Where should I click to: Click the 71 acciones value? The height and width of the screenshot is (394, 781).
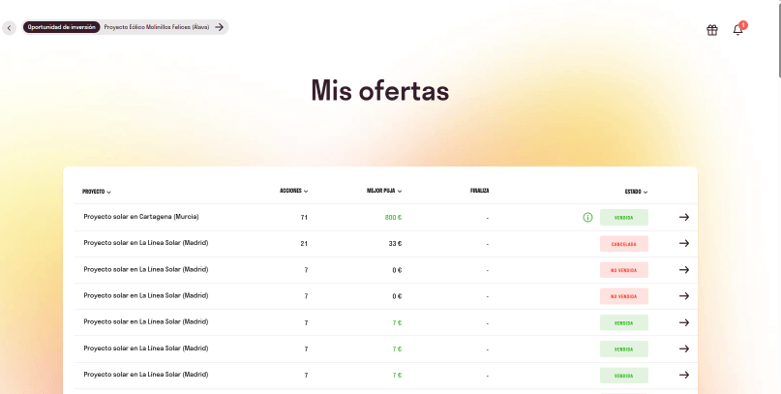(304, 218)
